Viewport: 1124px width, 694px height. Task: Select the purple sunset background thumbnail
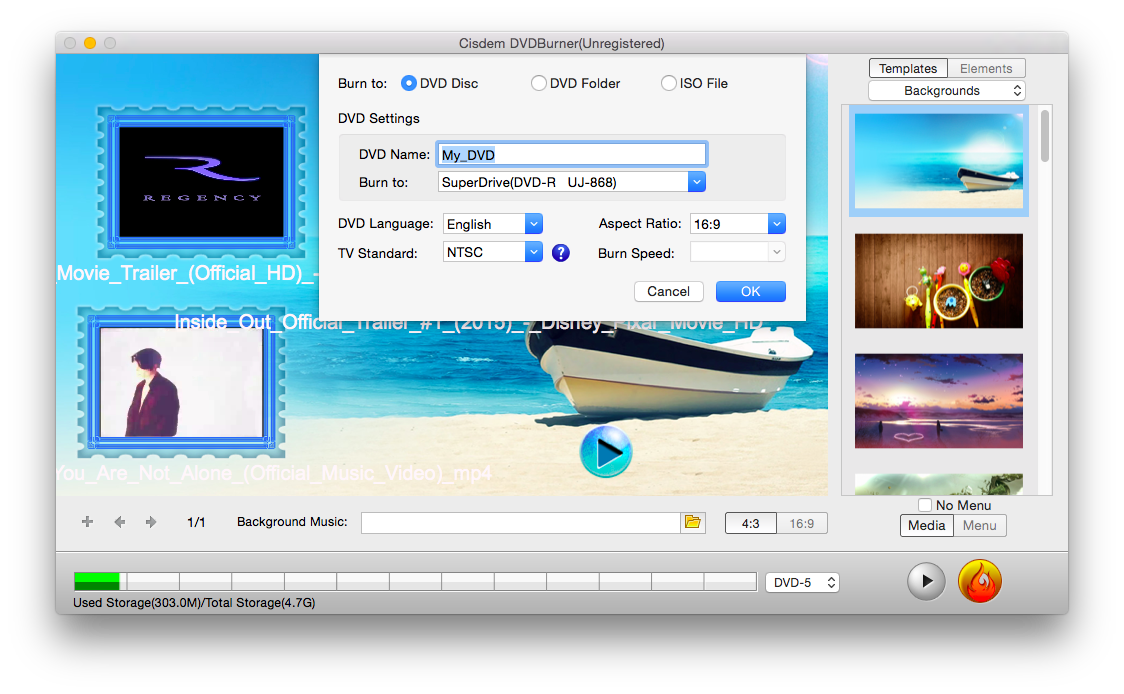click(x=939, y=401)
